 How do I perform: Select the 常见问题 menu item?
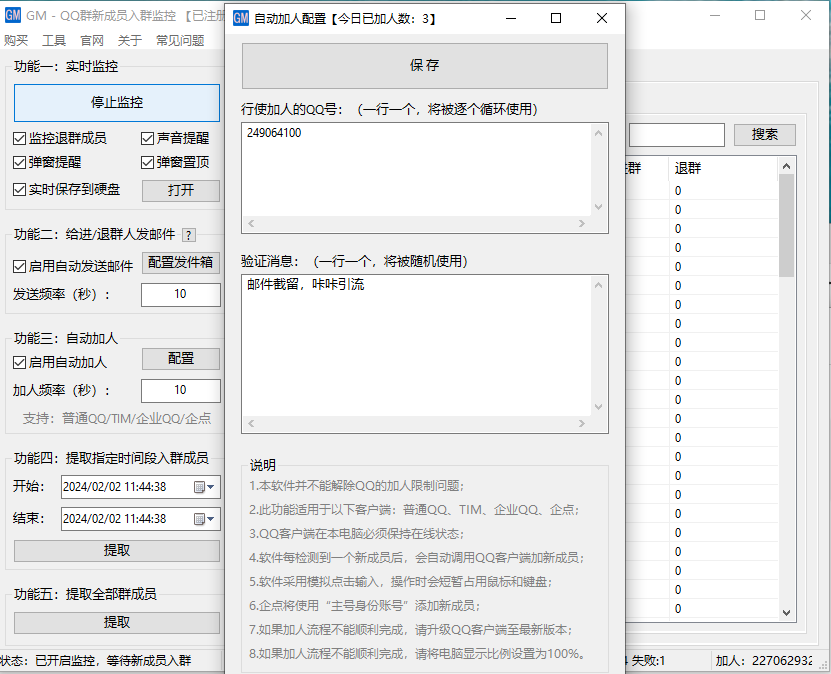[178, 40]
